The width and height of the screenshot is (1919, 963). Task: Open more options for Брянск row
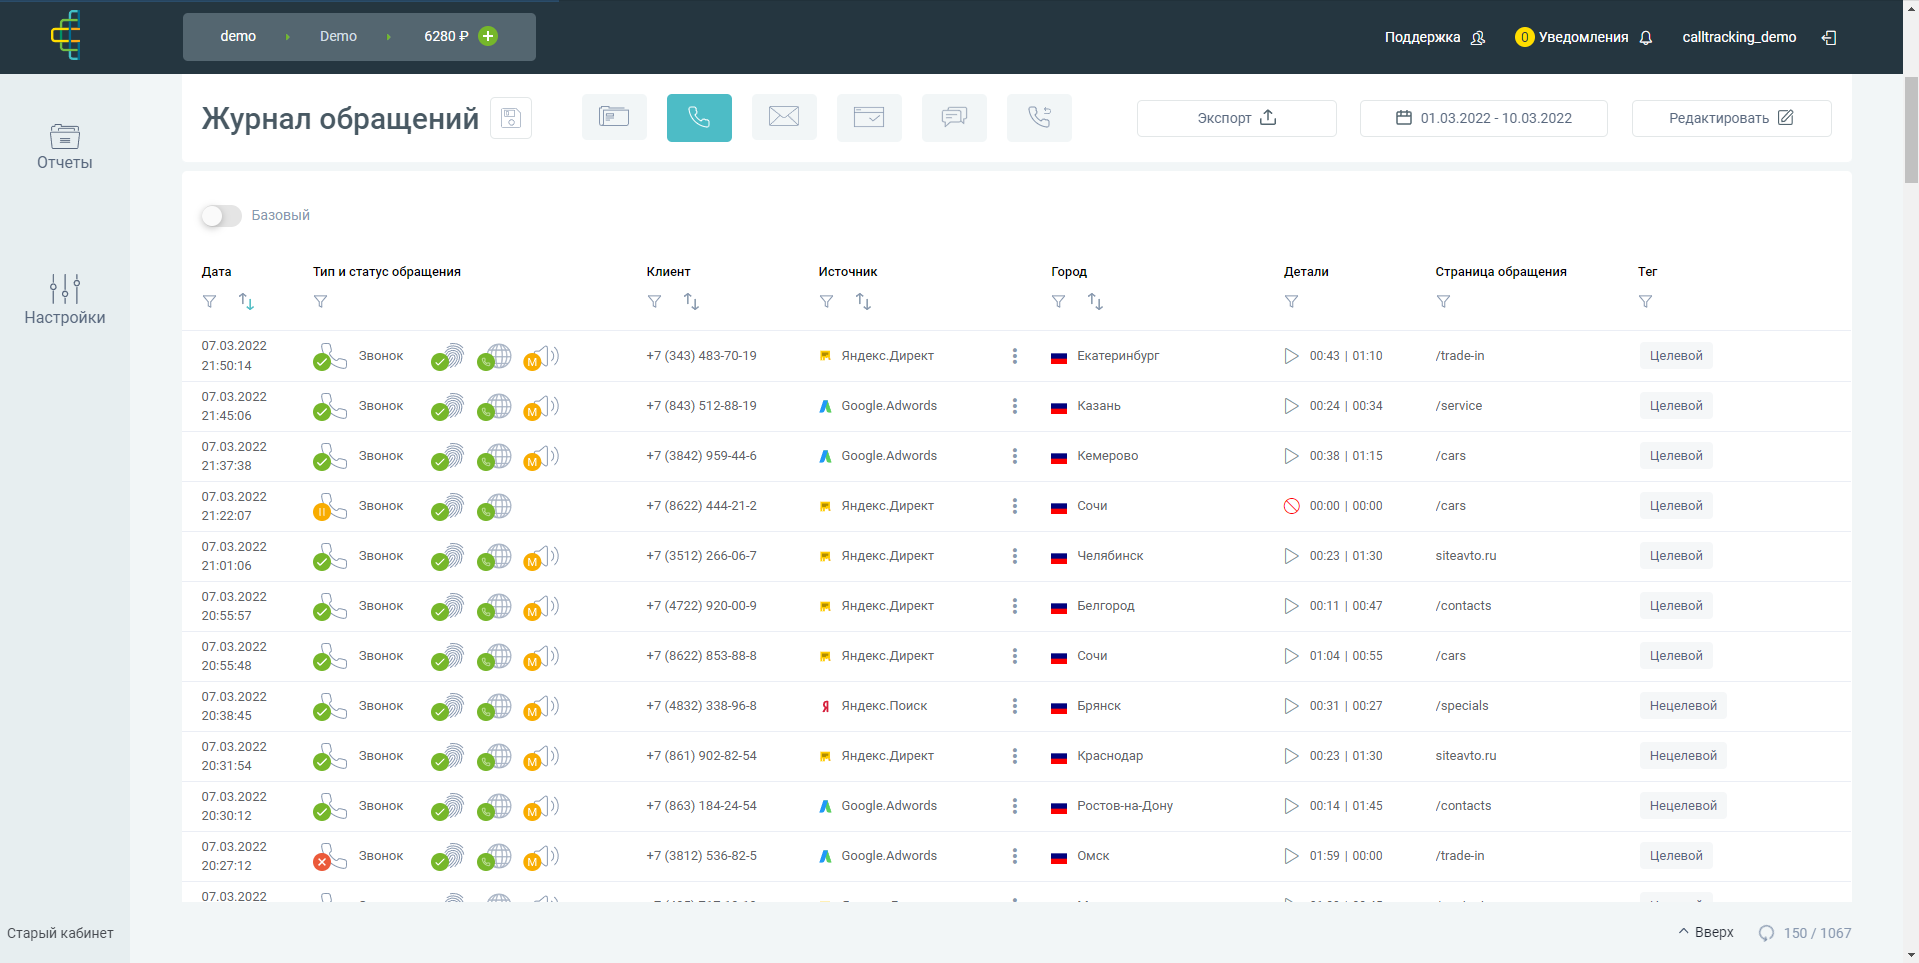tap(1014, 706)
